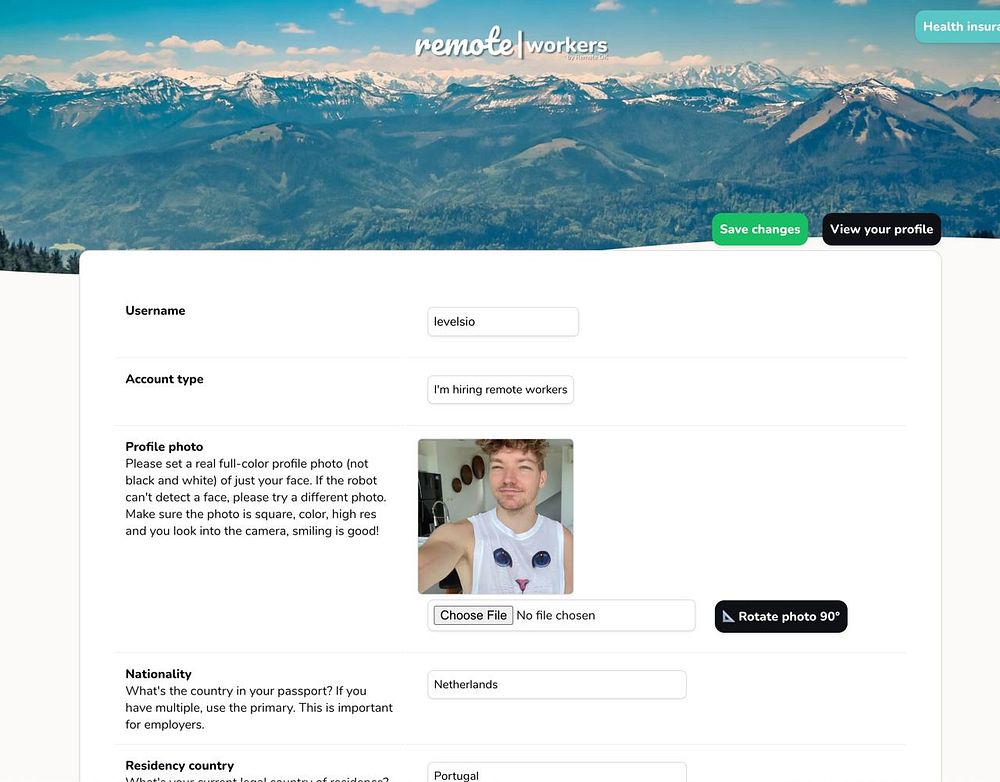Click the Profile photo heading

click(164, 446)
